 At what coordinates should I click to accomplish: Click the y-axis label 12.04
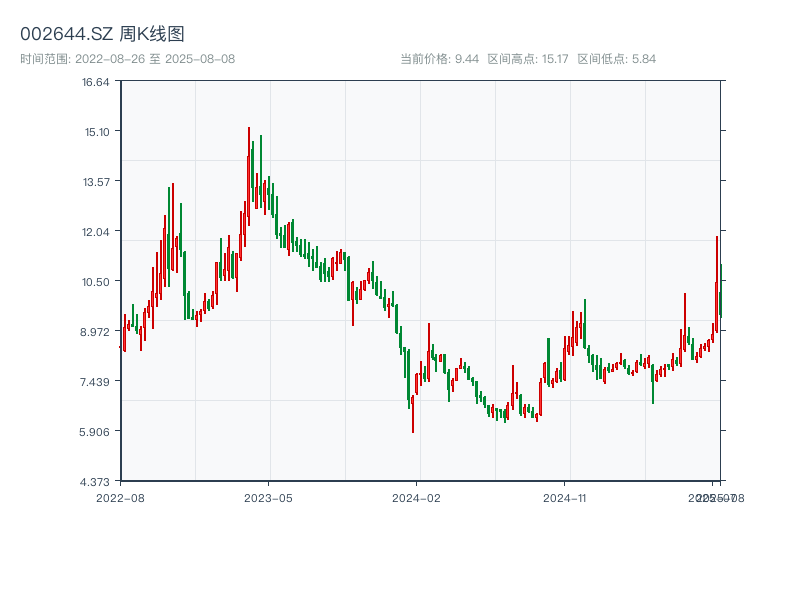click(96, 232)
